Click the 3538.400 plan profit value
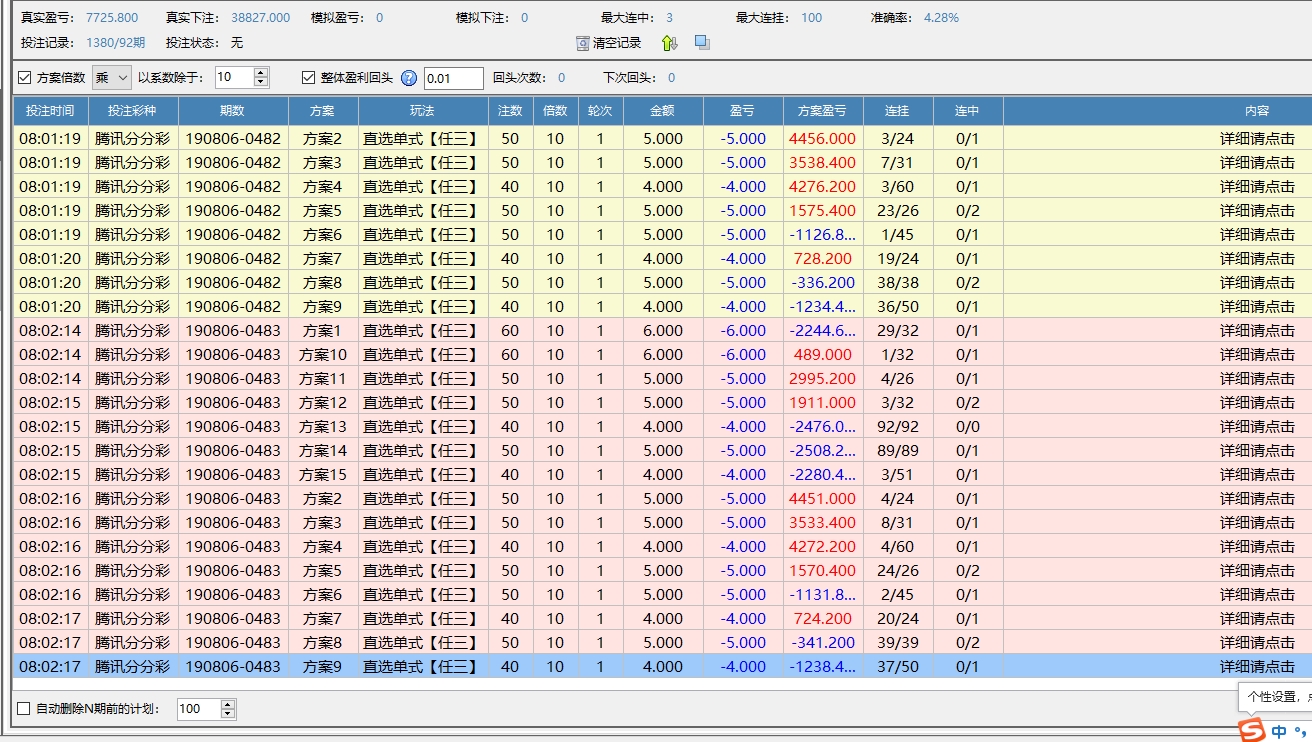The image size is (1312, 742). pos(823,163)
